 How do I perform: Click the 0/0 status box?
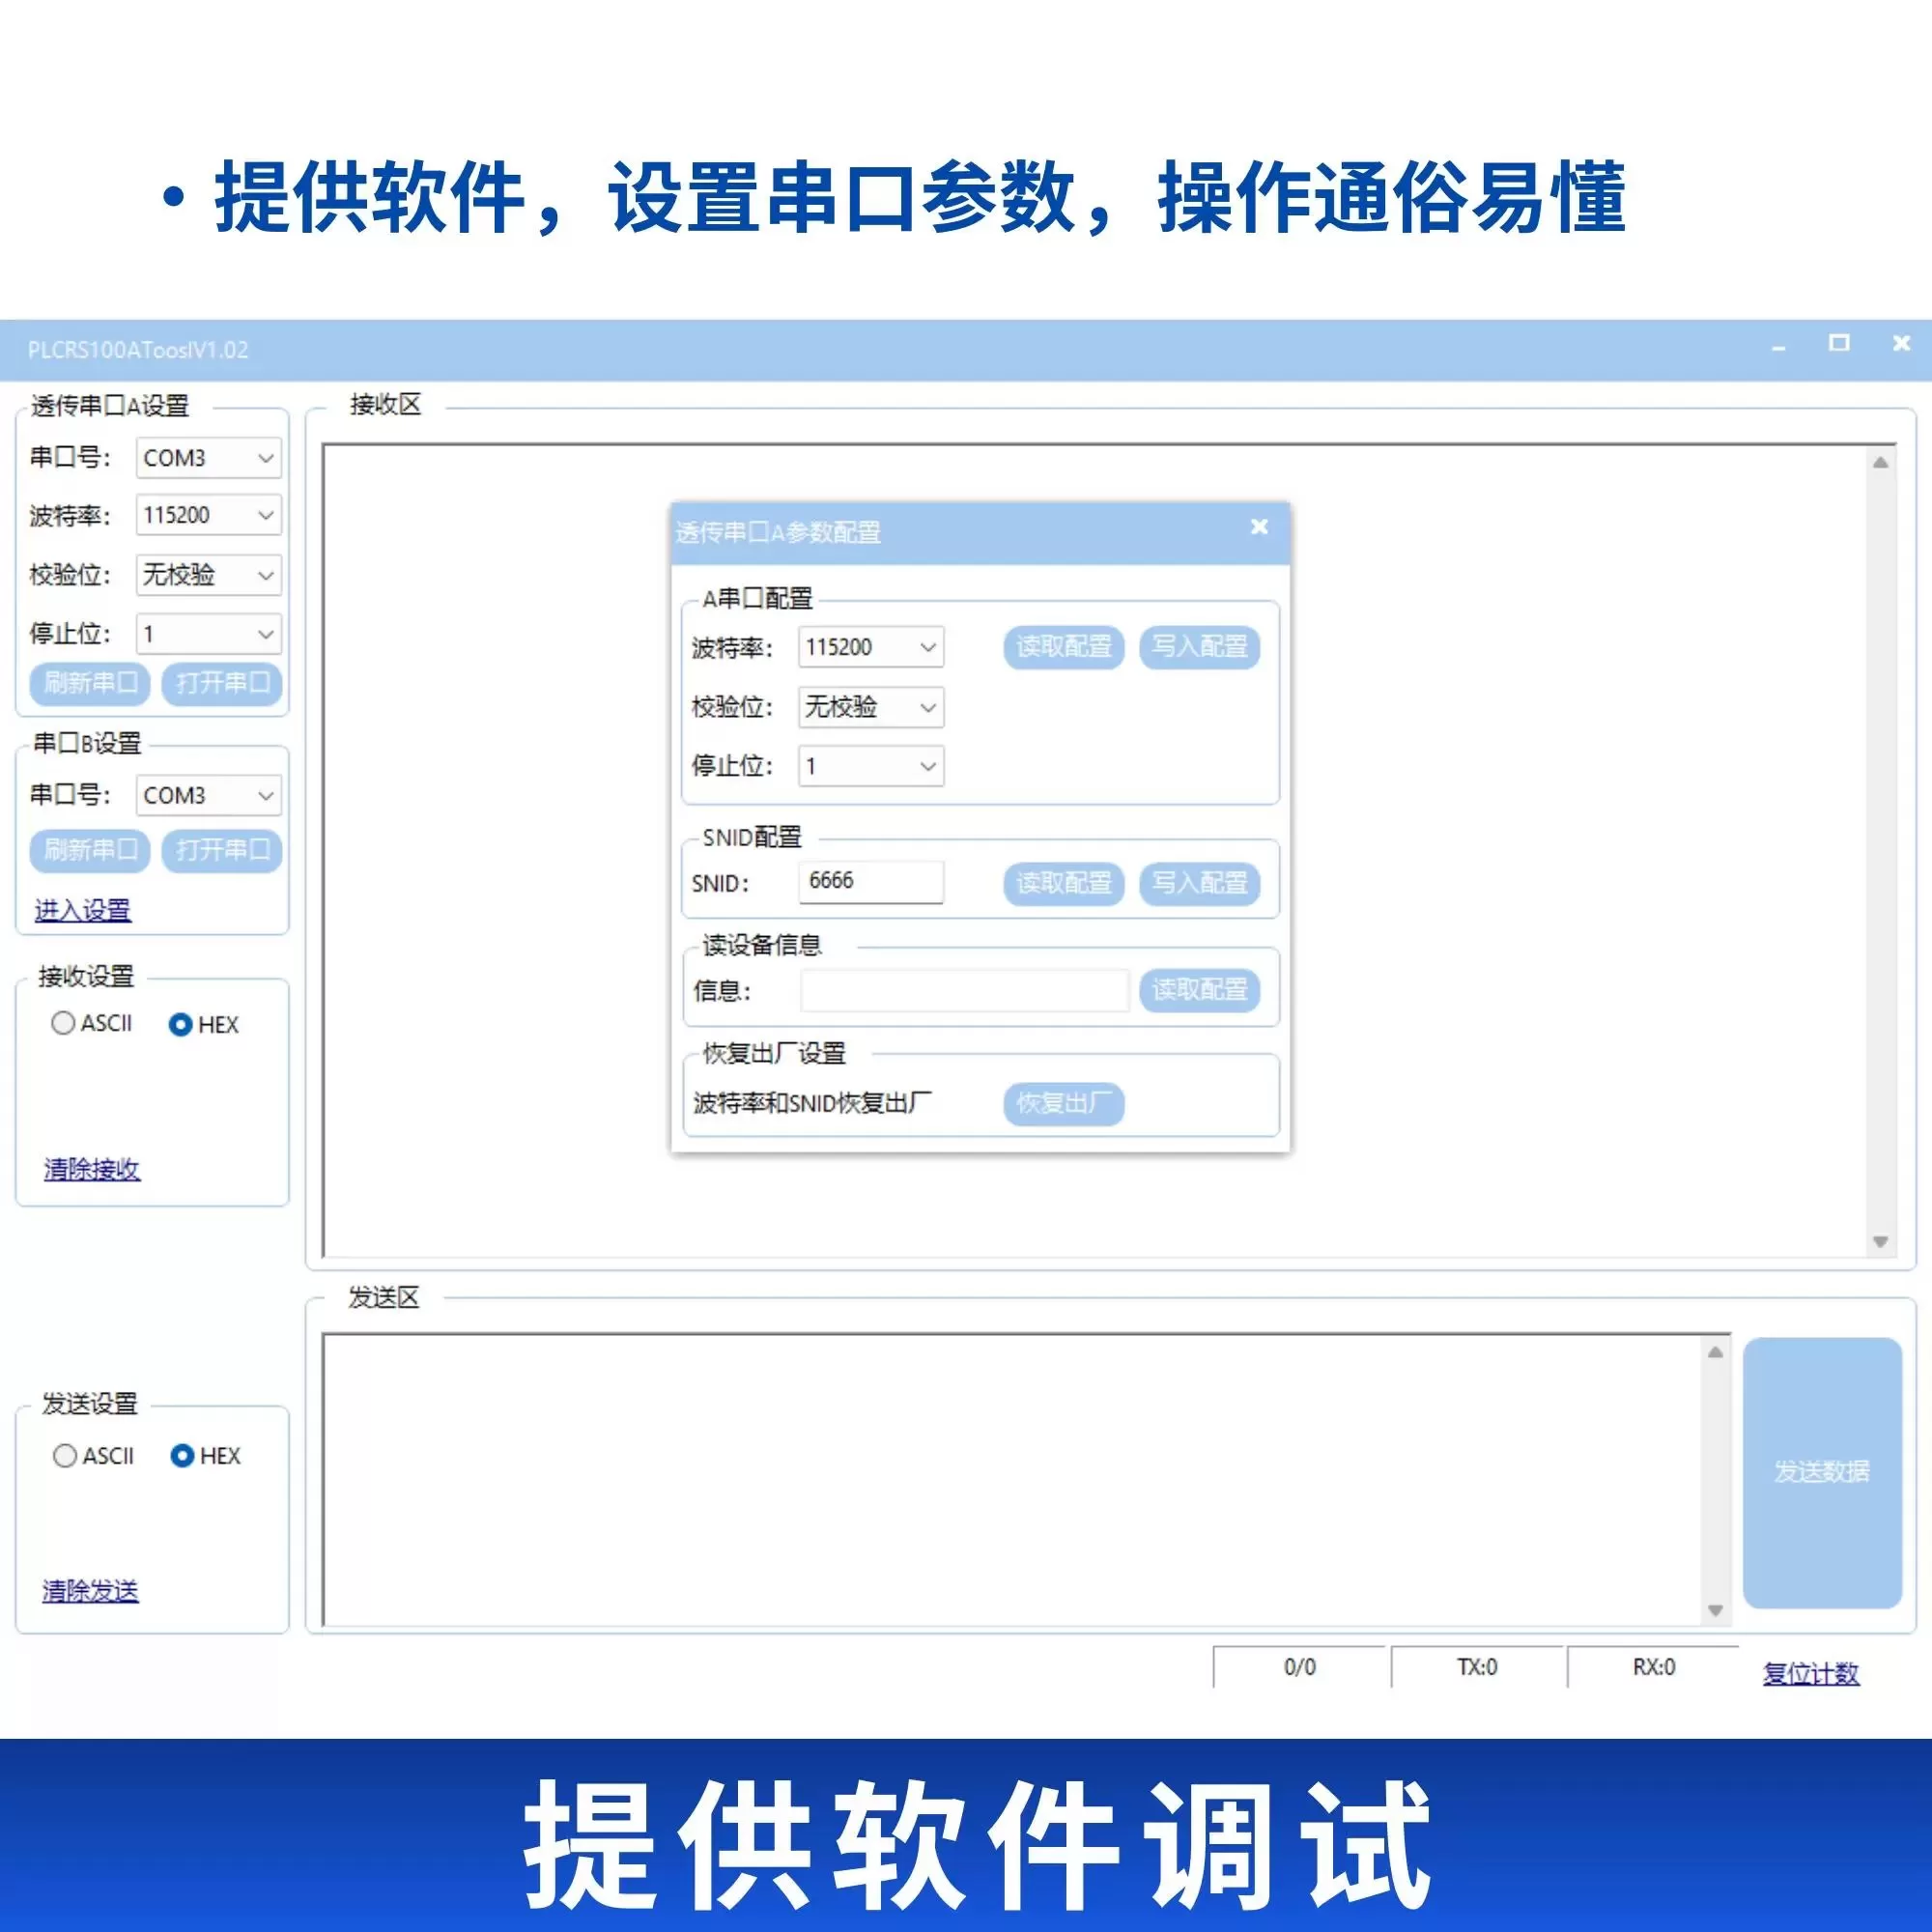coord(1300,1667)
